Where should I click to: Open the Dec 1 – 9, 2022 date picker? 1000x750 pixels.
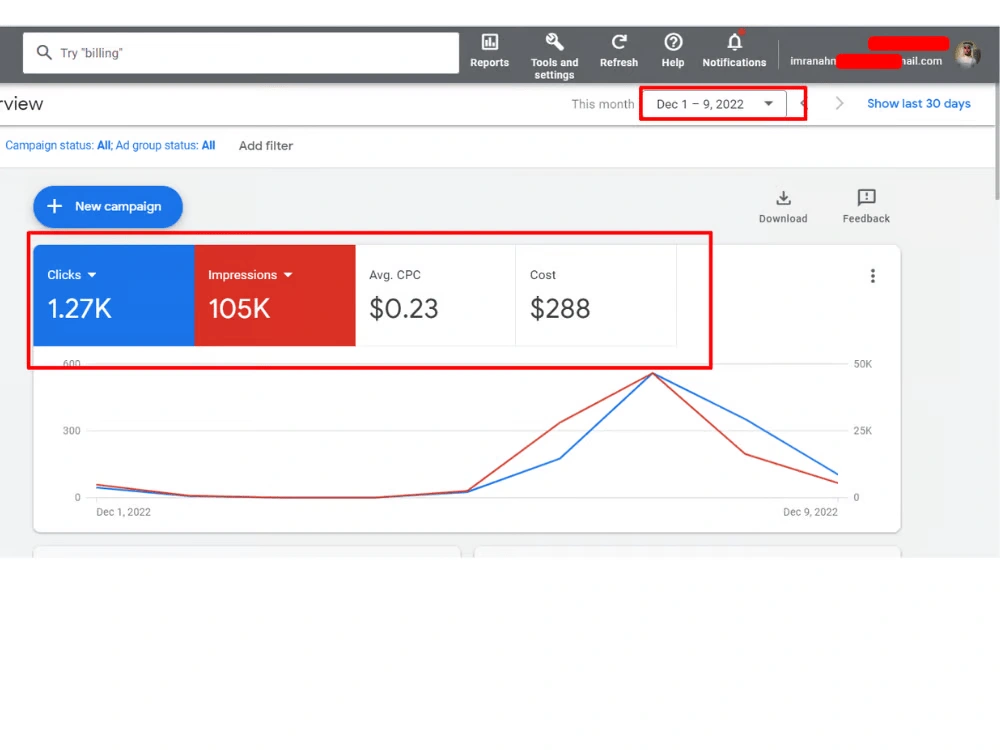pyautogui.click(x=714, y=104)
